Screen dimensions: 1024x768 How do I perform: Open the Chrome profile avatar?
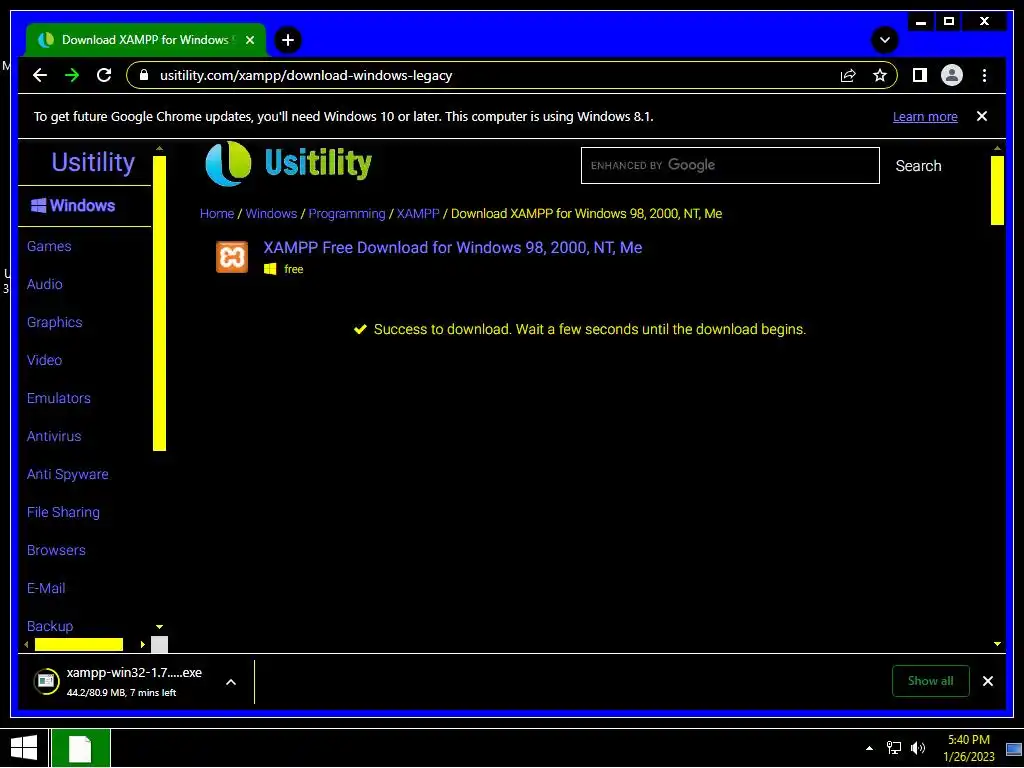click(952, 75)
